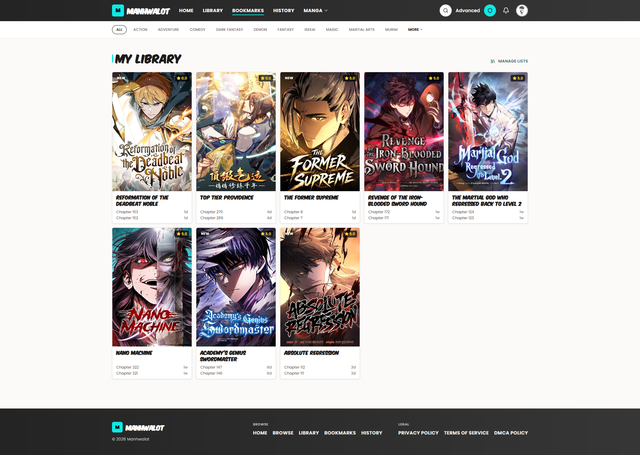Click the footer Home link
640x455 pixels.
tap(260, 433)
